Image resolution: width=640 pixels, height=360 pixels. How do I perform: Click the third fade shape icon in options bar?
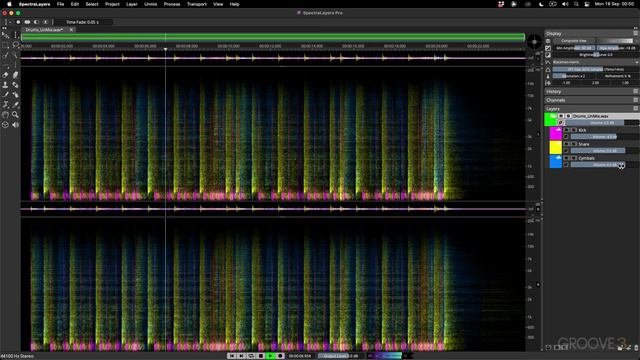click(36, 22)
